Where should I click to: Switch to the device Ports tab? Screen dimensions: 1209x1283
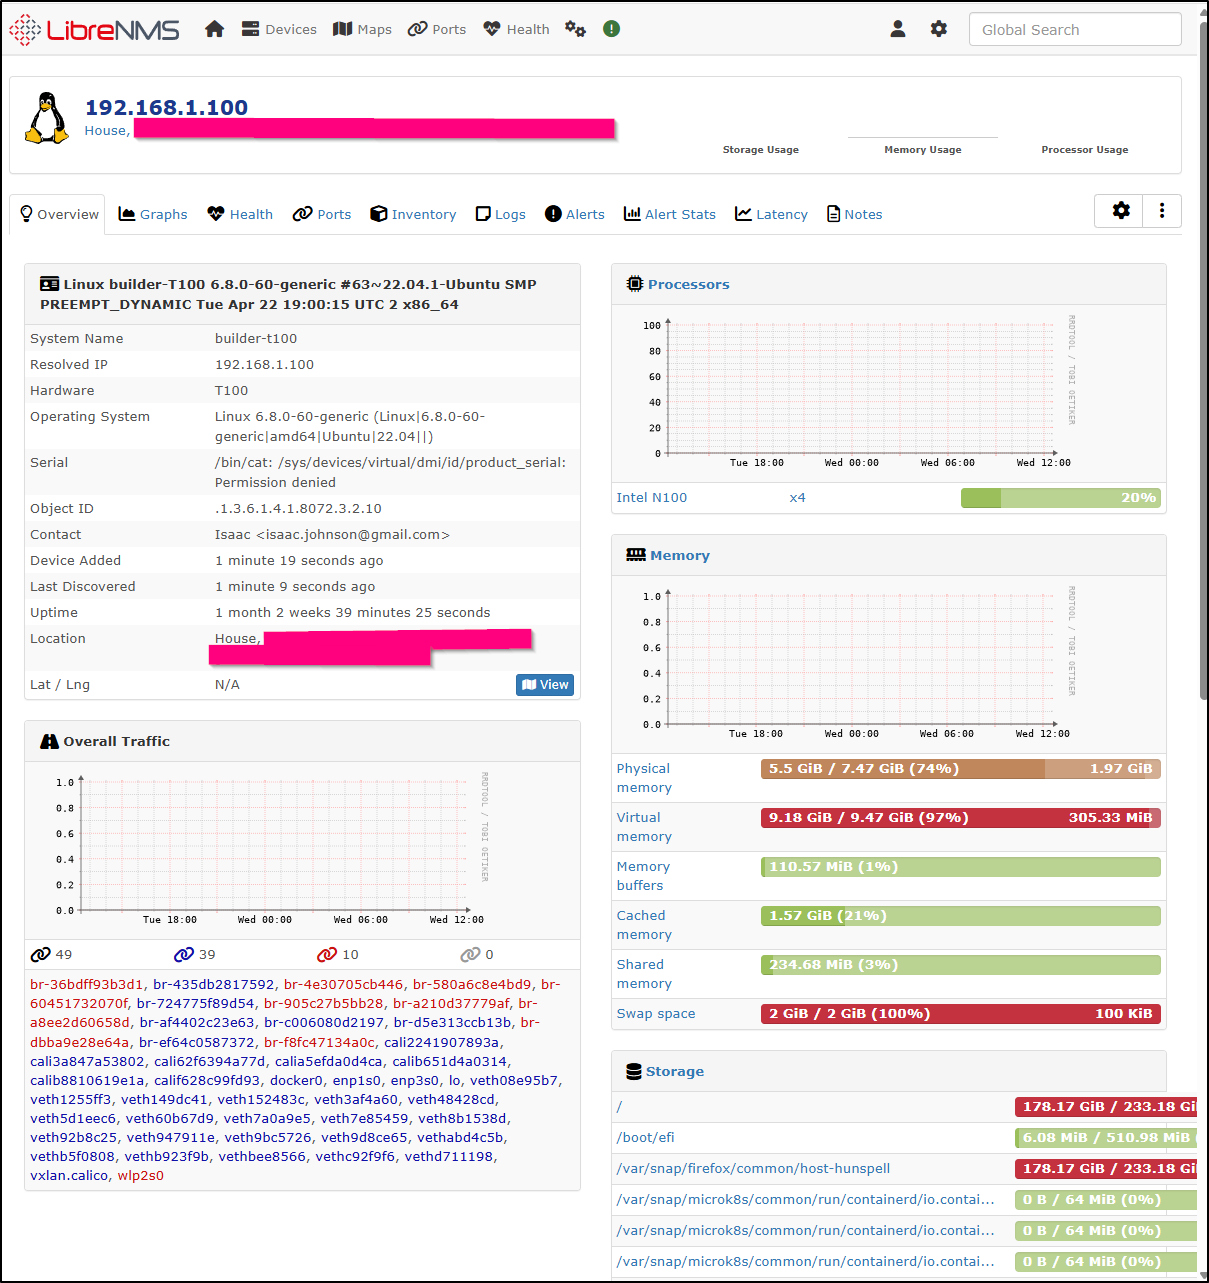(322, 214)
